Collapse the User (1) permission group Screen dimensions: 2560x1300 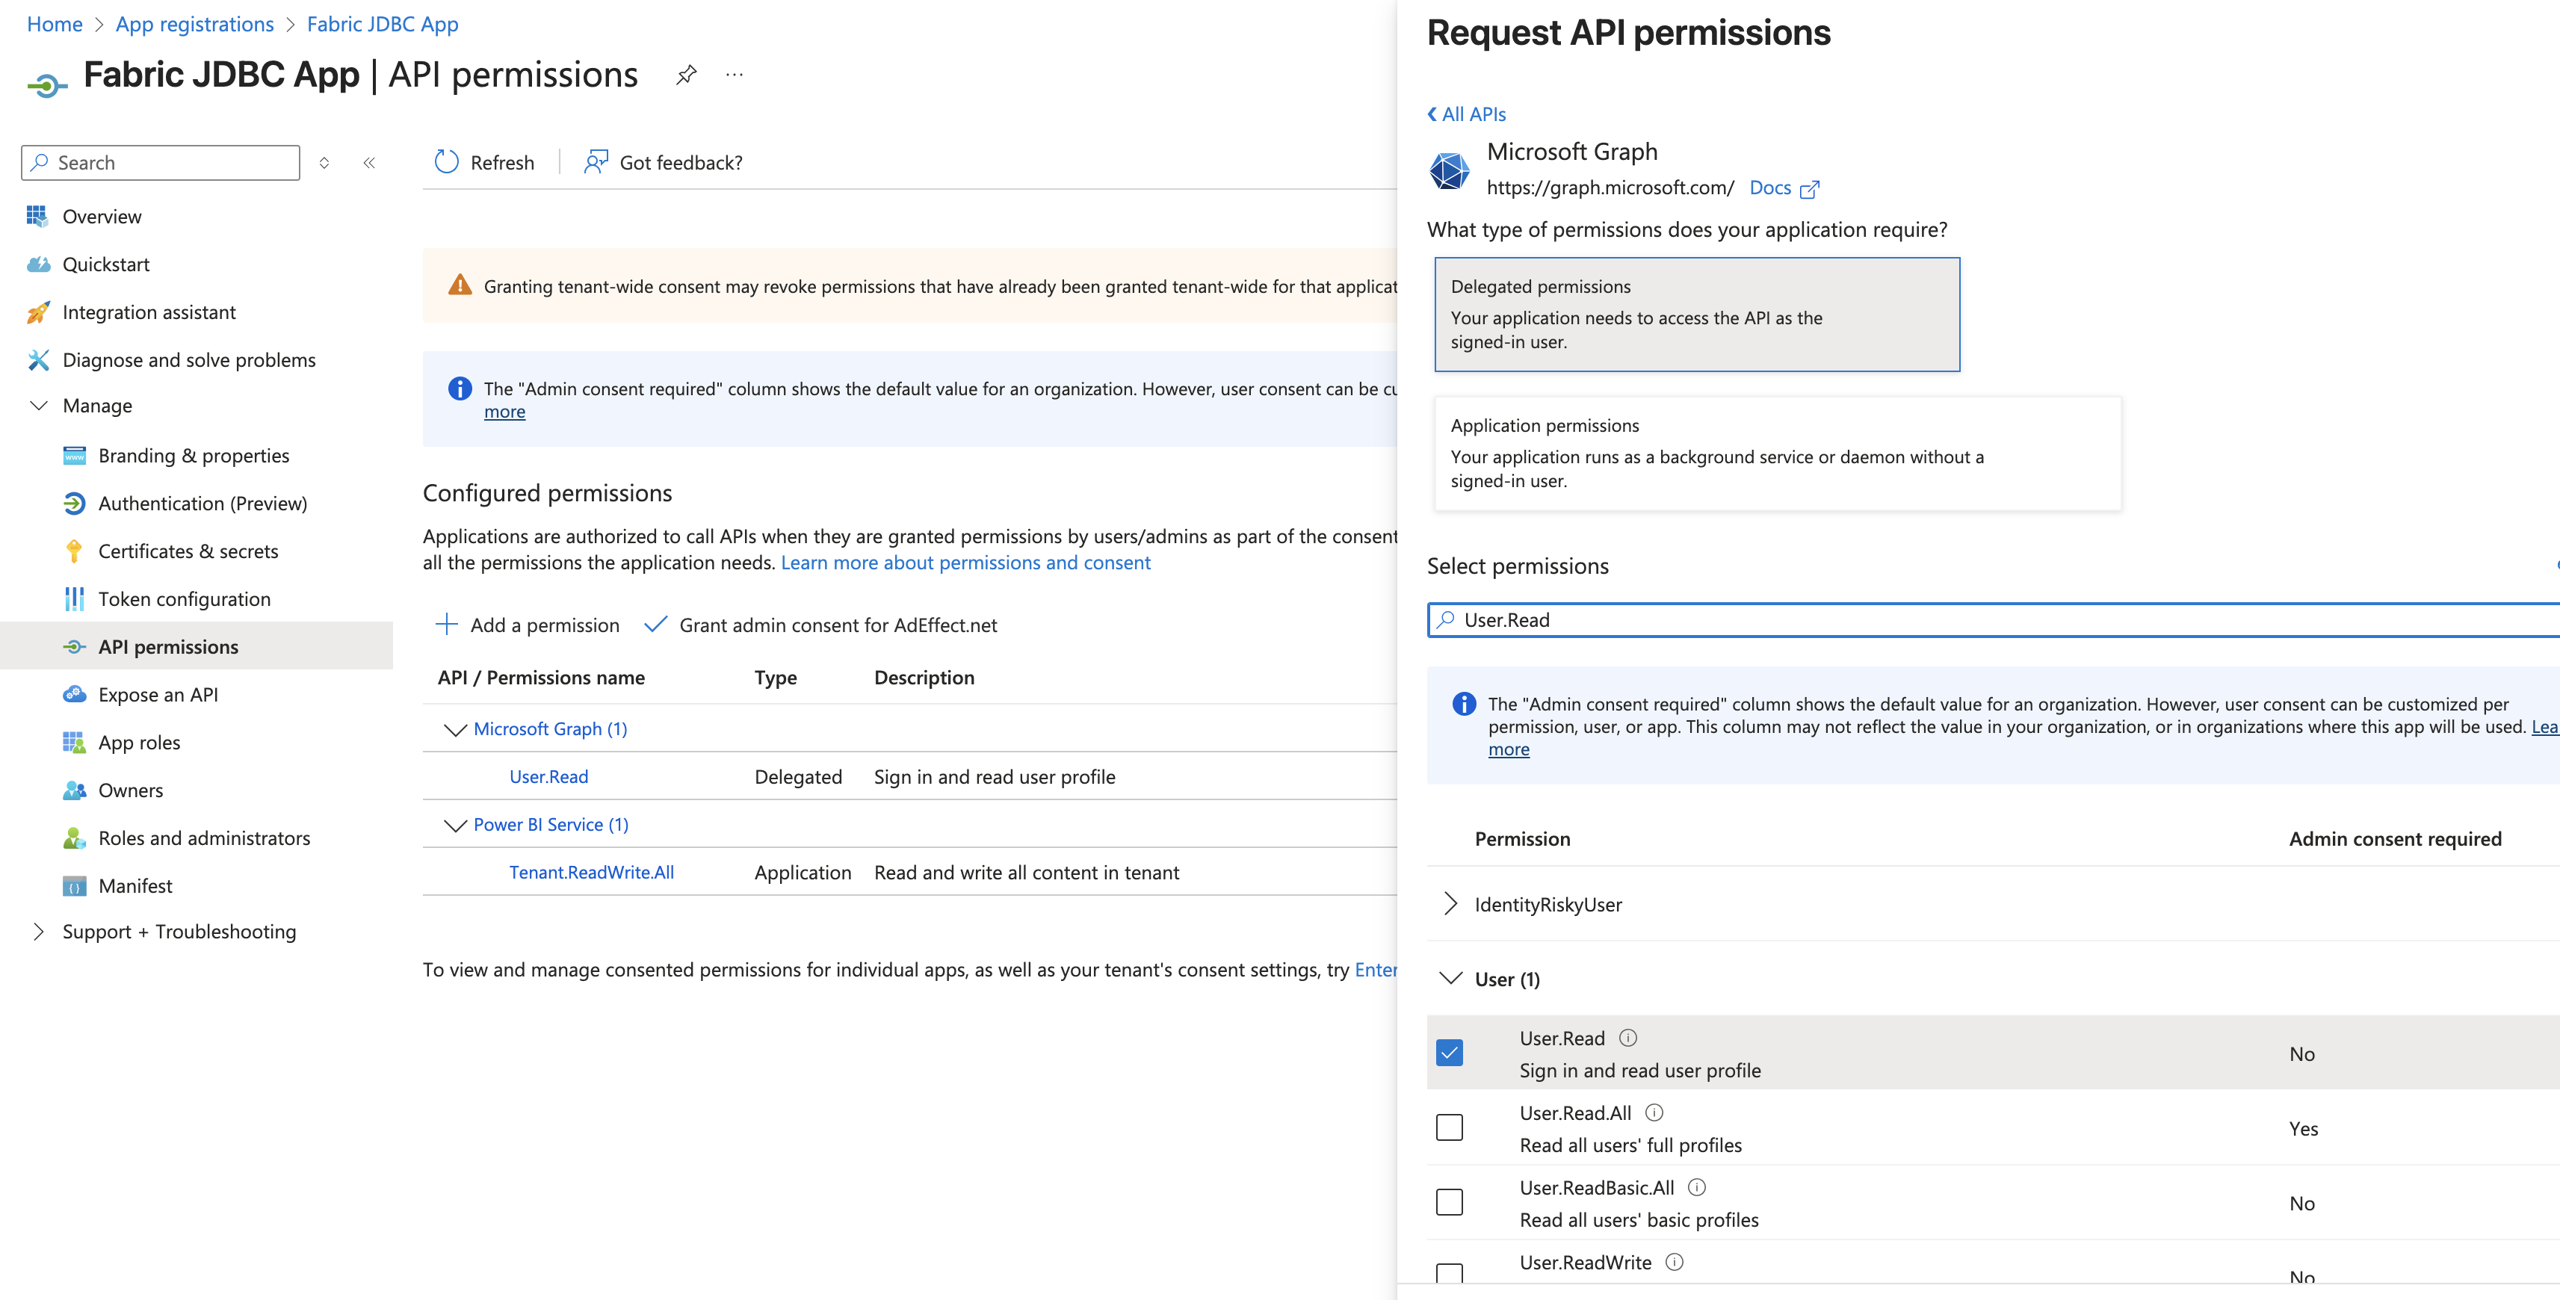click(1450, 978)
